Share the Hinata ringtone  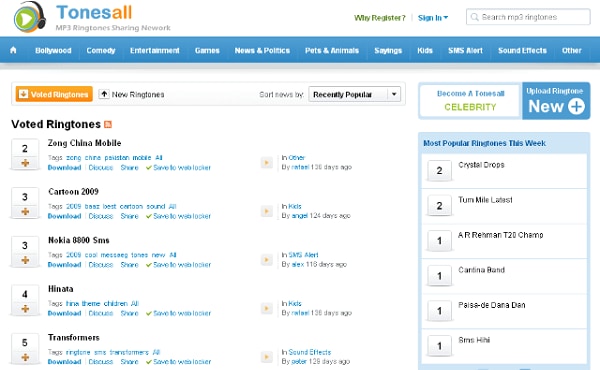(x=129, y=313)
